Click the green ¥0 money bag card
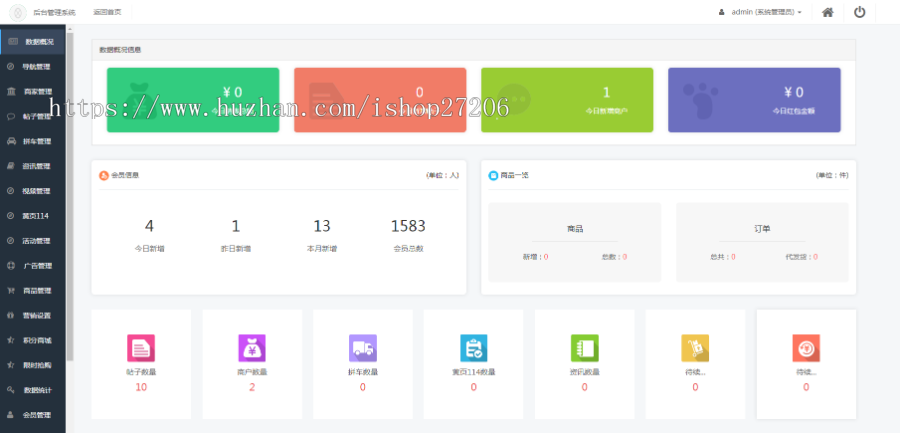 pyautogui.click(x=193, y=100)
